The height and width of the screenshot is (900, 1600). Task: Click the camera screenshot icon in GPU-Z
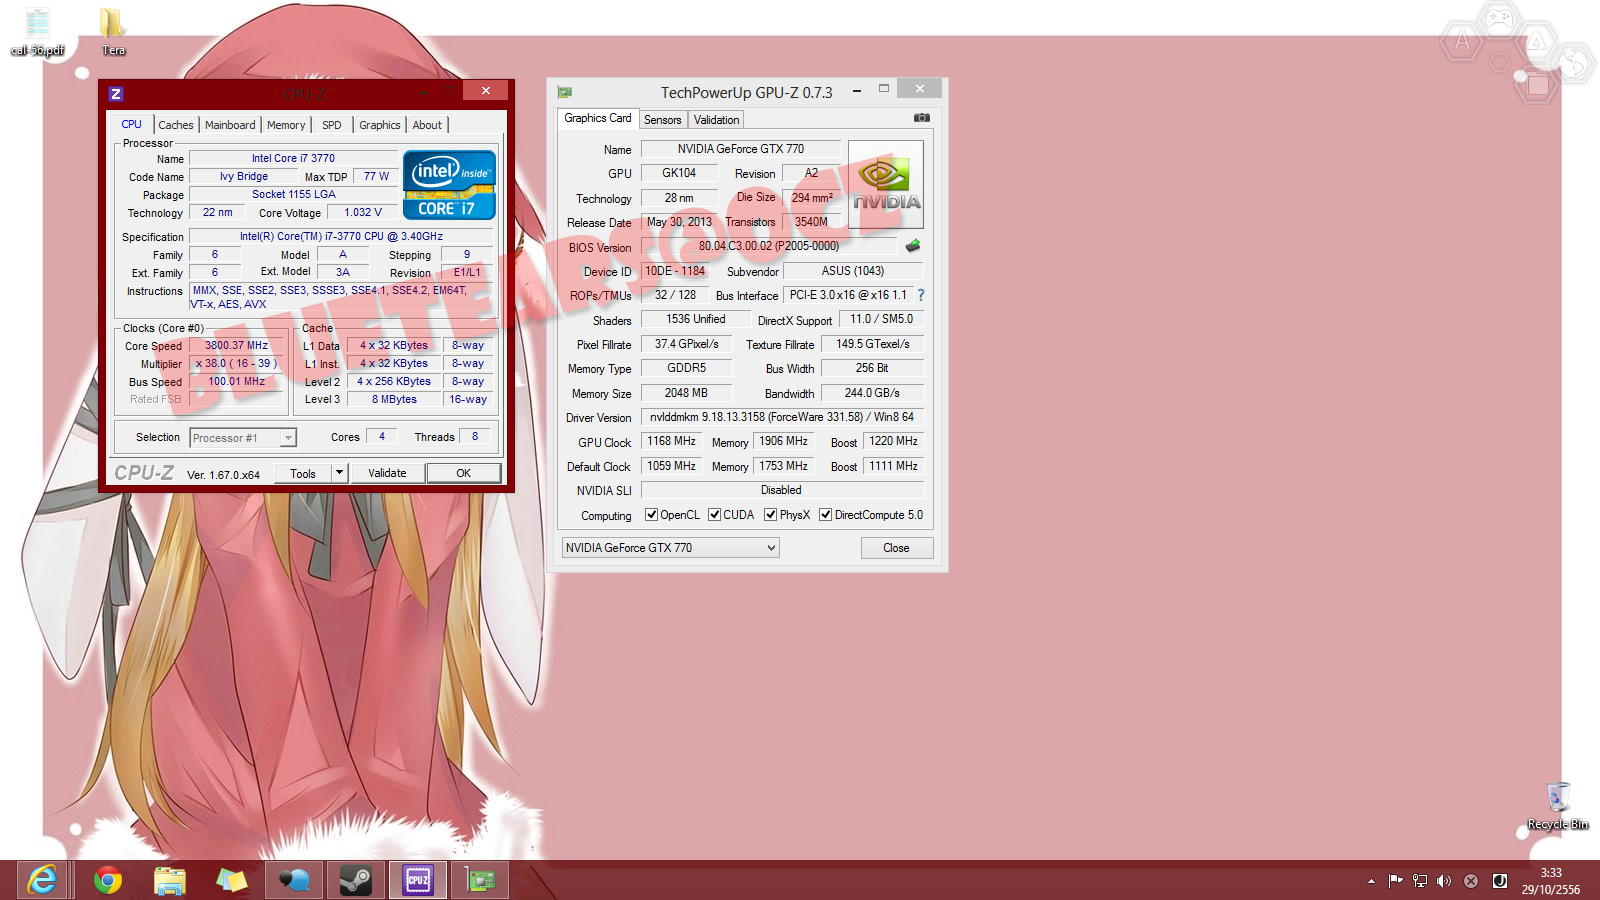tap(922, 118)
